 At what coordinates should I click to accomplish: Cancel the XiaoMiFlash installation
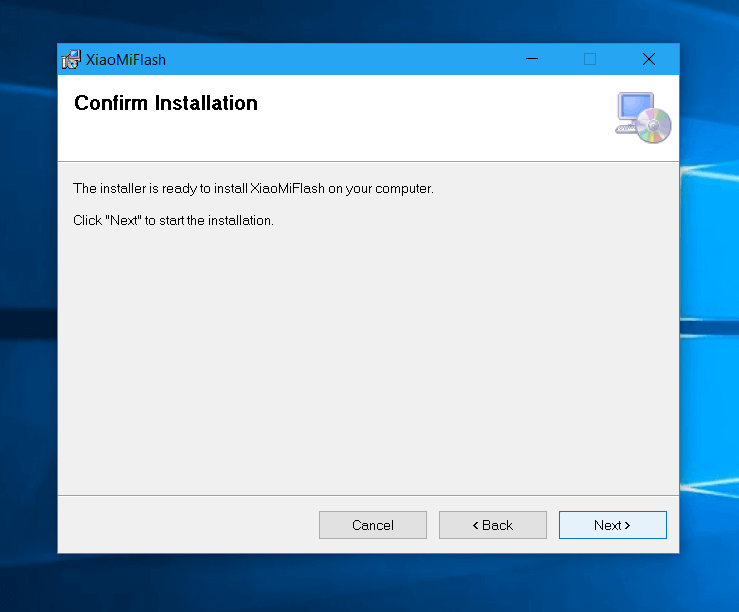(372, 525)
